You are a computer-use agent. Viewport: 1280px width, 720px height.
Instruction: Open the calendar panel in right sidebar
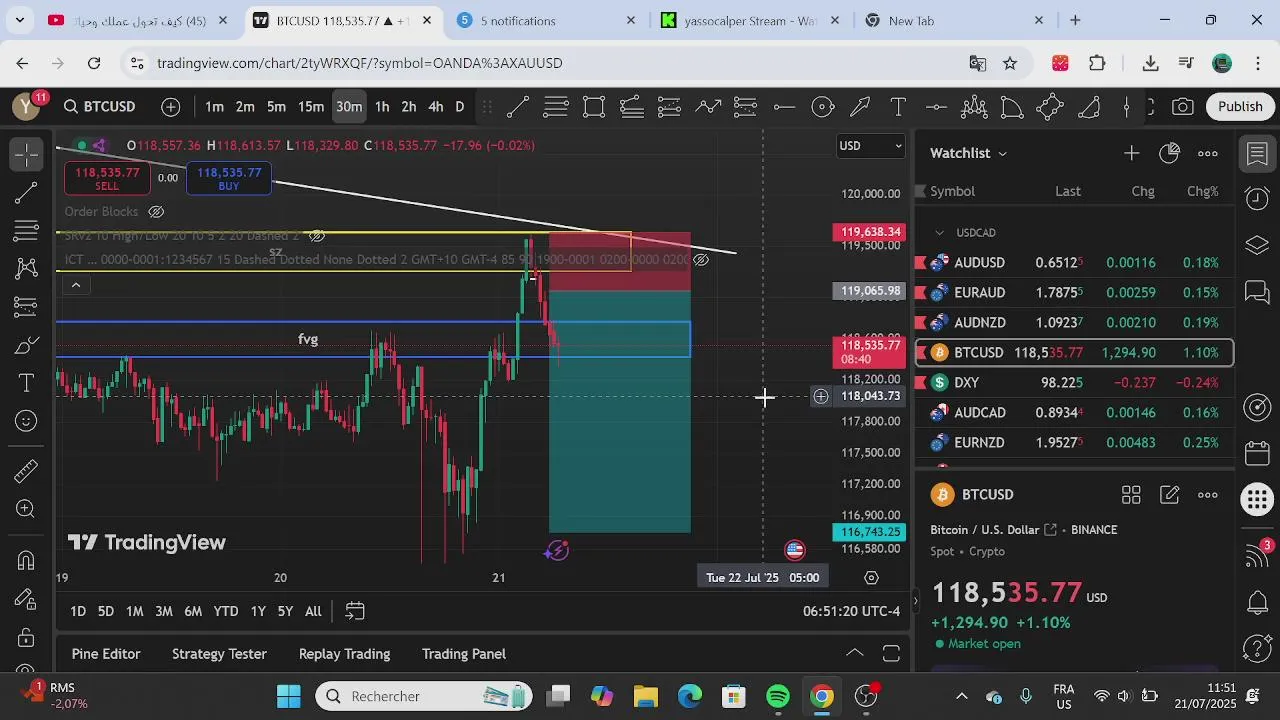(x=1257, y=453)
